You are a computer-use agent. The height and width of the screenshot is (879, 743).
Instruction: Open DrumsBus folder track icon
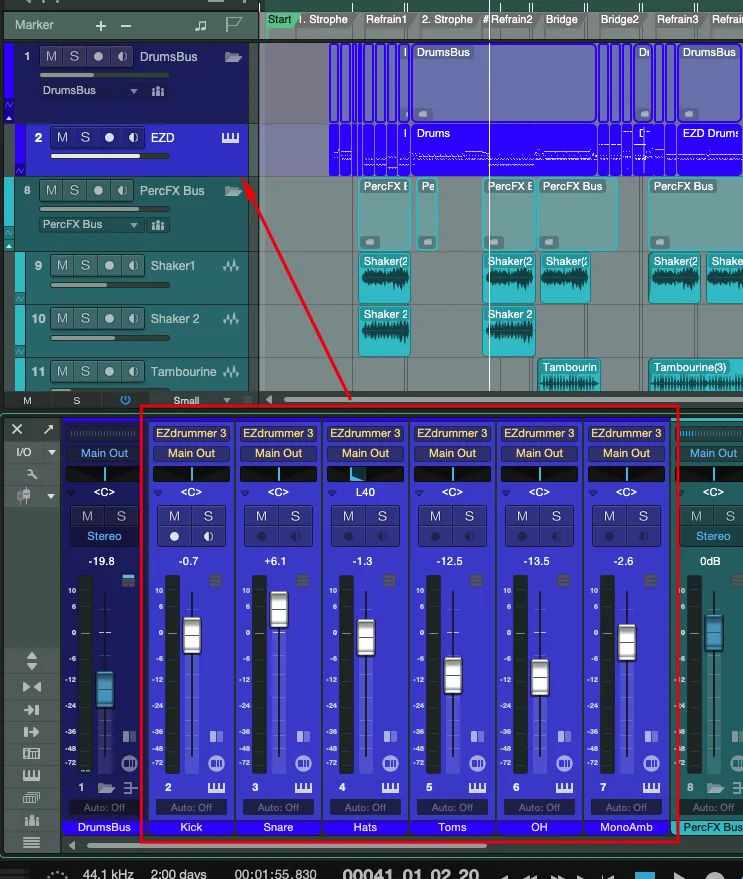tap(233, 57)
